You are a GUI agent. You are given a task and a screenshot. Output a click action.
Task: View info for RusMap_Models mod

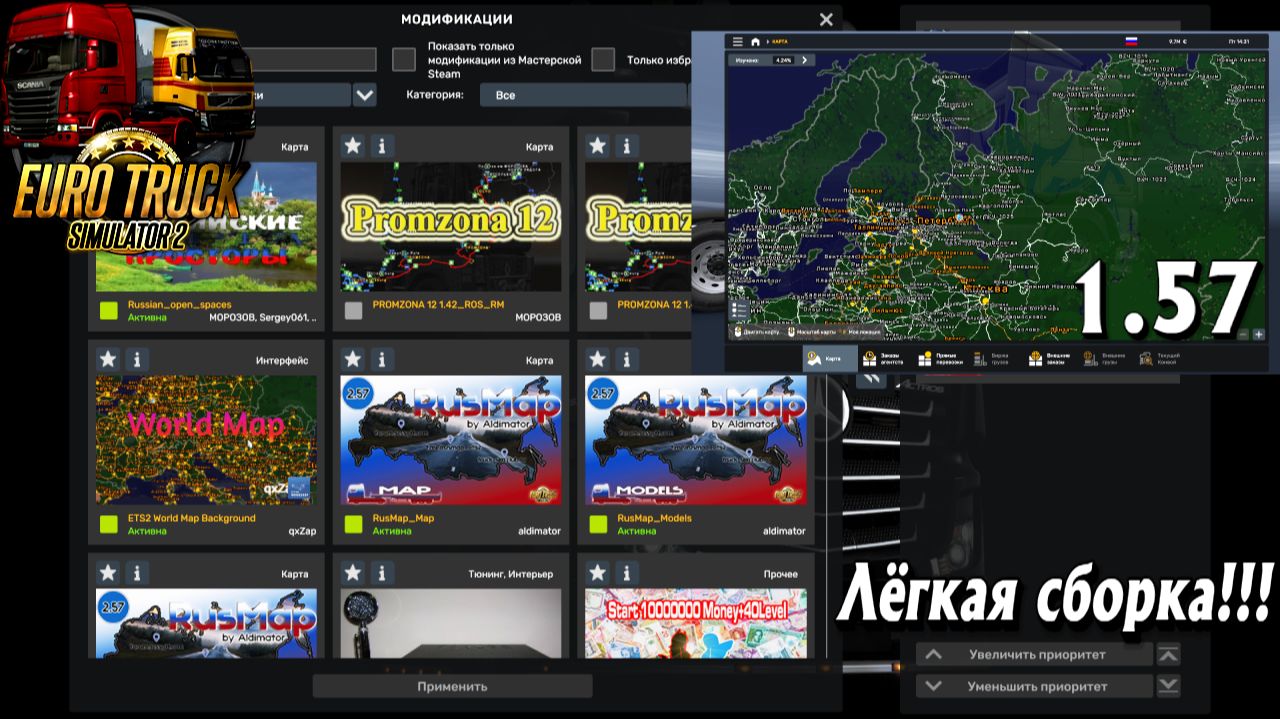click(x=627, y=359)
